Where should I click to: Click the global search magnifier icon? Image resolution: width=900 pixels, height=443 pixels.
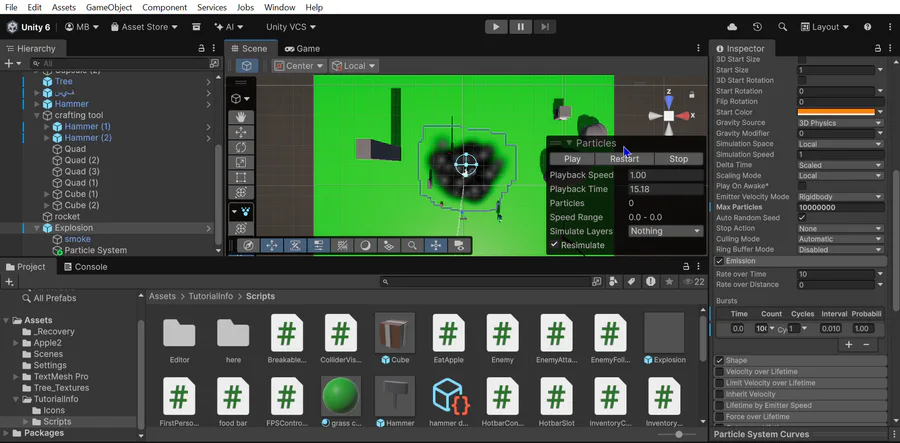[782, 27]
